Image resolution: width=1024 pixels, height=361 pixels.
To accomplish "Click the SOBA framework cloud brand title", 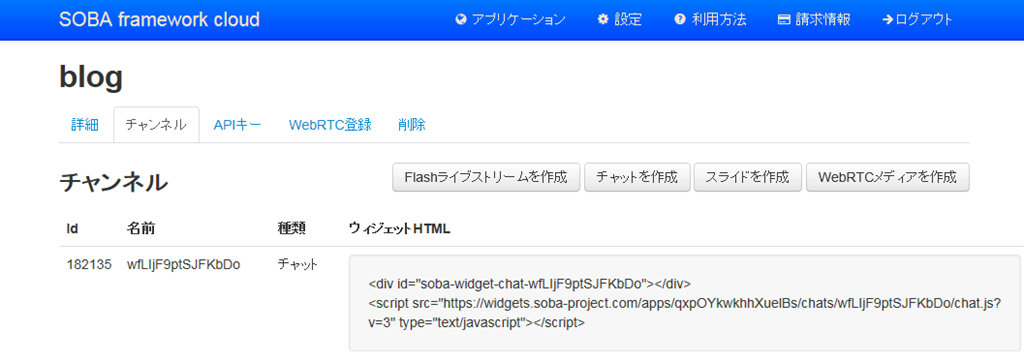I will (x=159, y=20).
